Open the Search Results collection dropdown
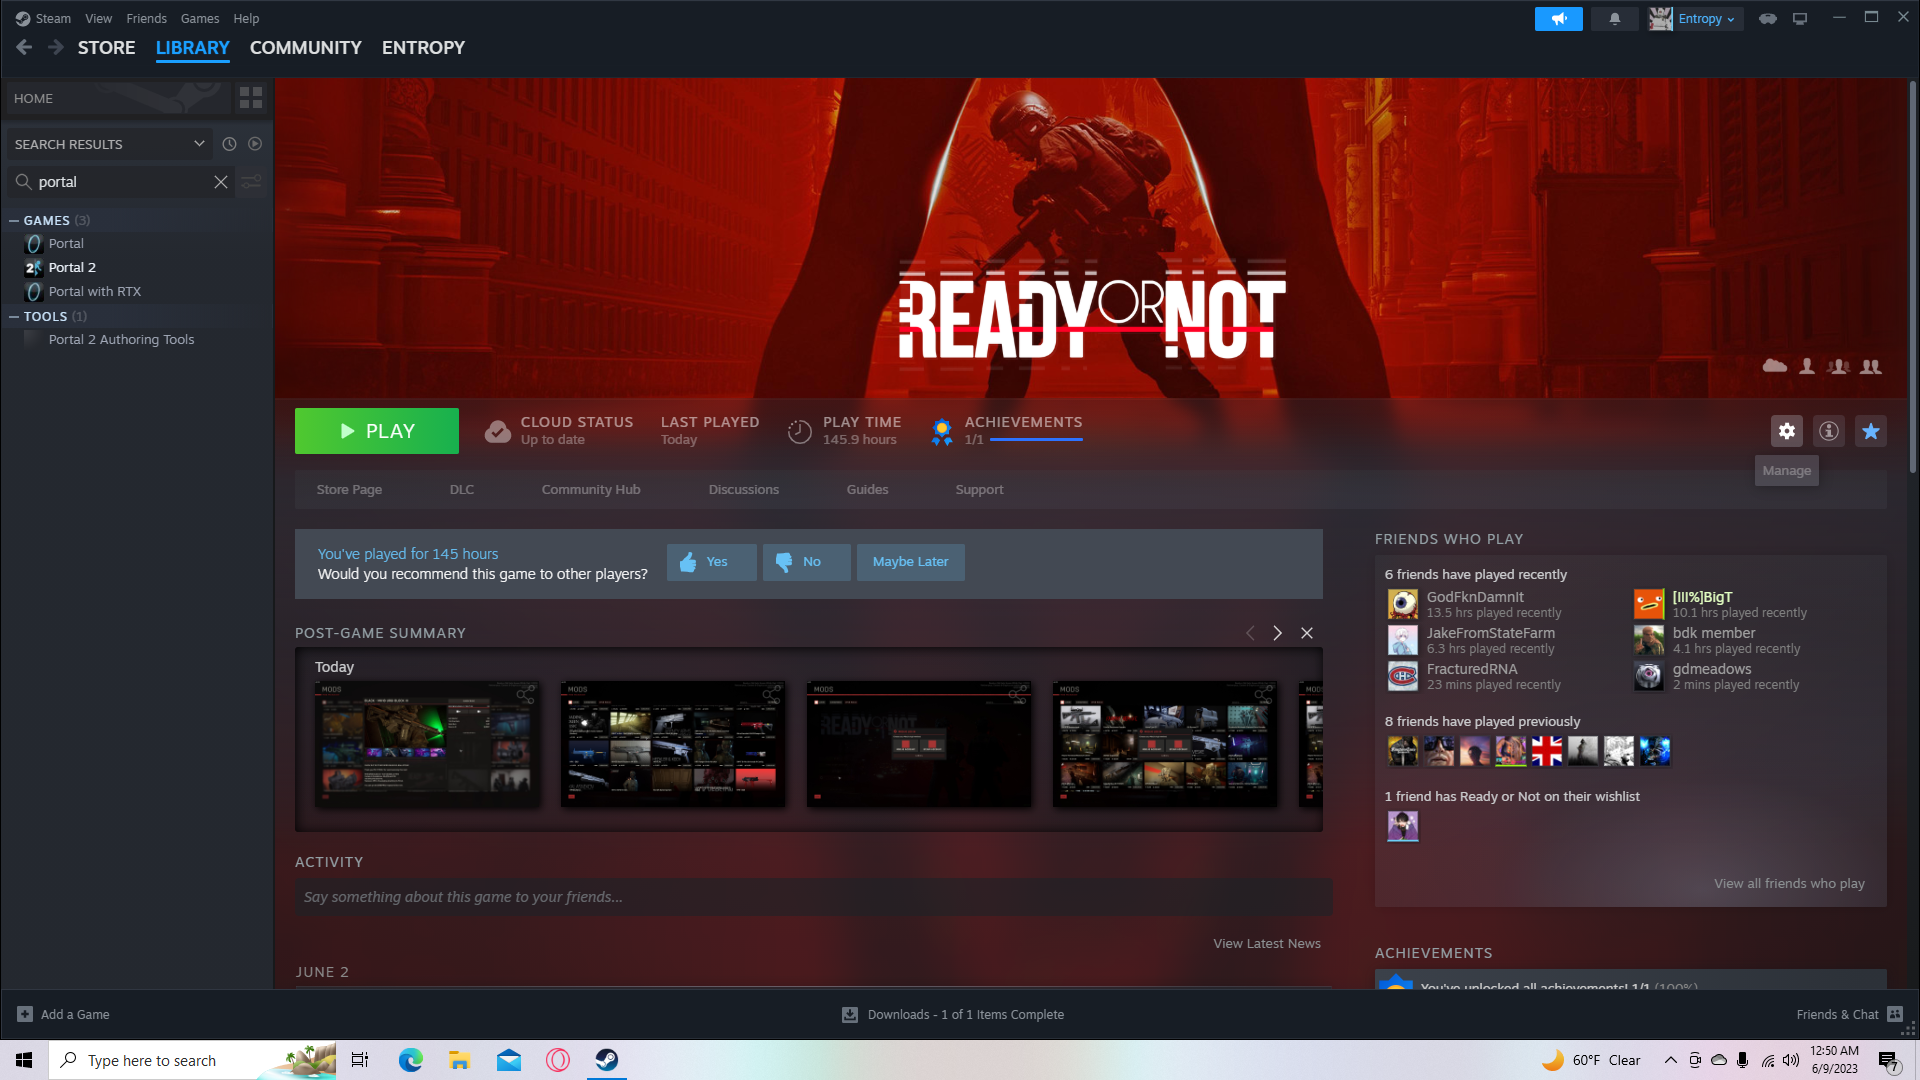 pyautogui.click(x=199, y=144)
